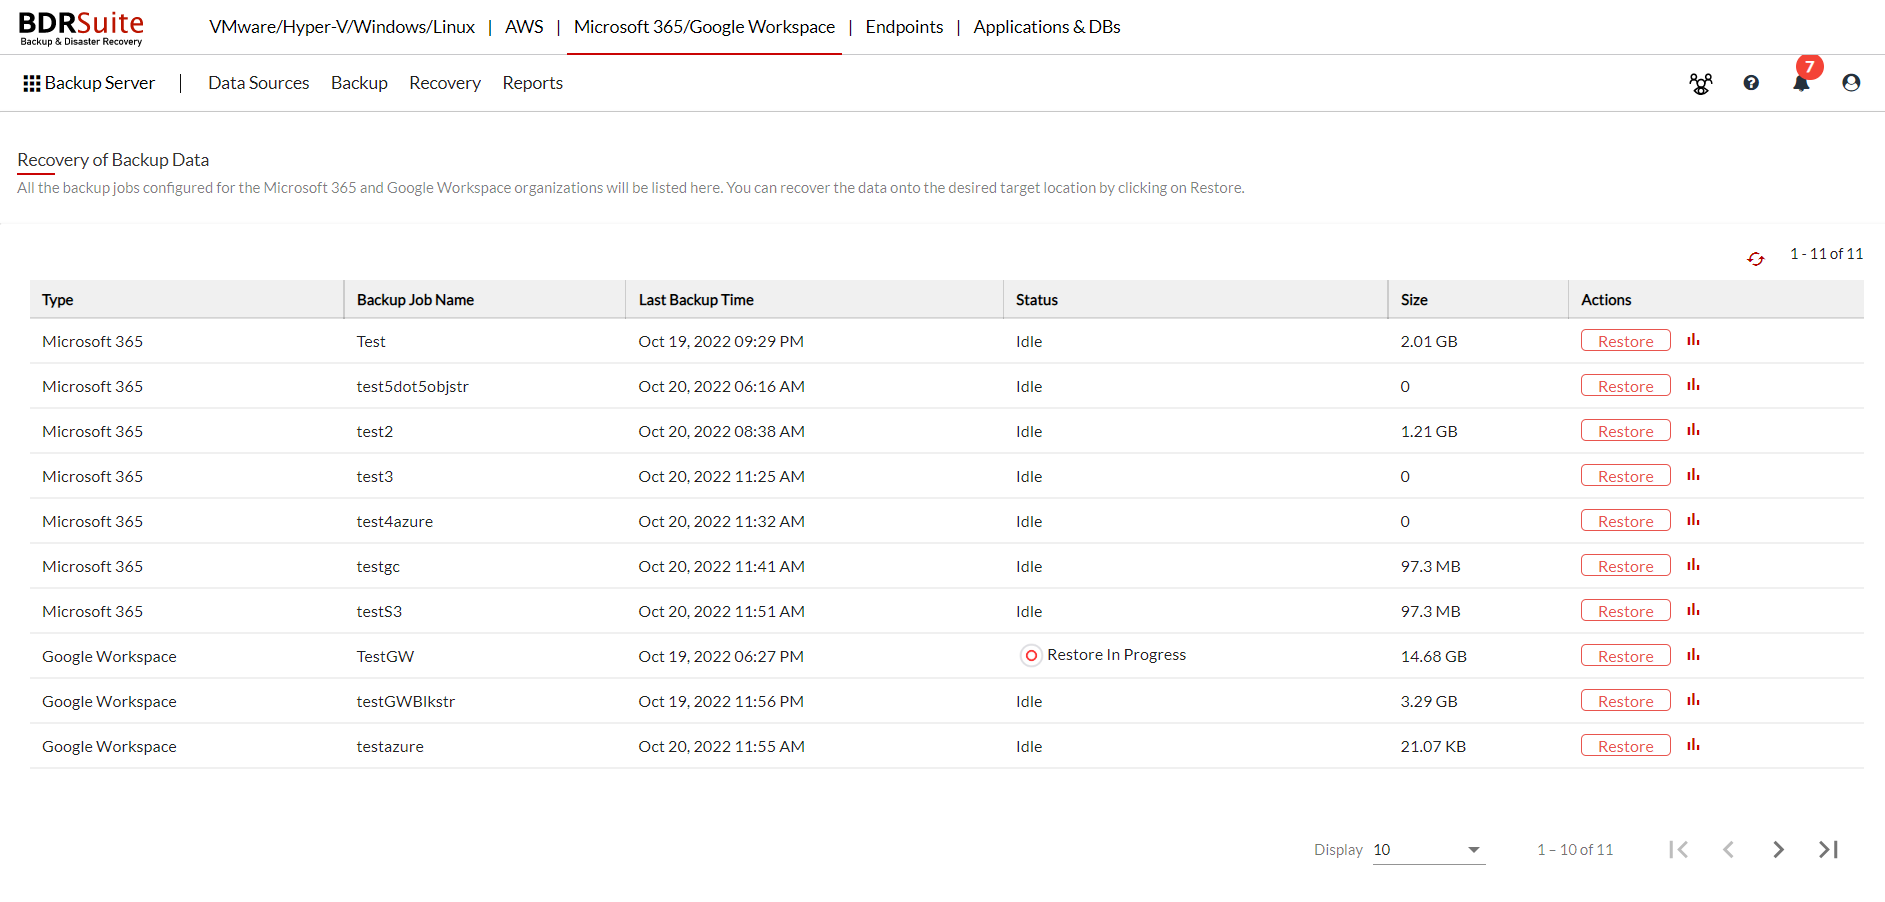This screenshot has width=1885, height=902.
Task: Jump to last page of results
Action: click(1828, 849)
